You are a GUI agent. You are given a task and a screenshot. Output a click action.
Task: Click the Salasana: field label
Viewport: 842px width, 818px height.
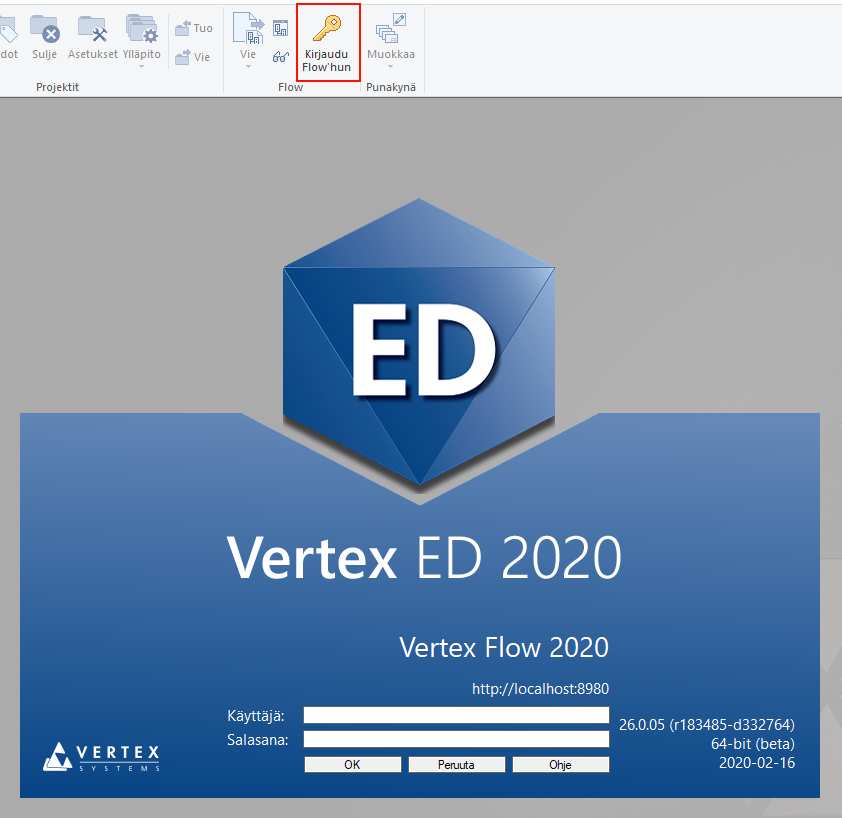click(258, 740)
